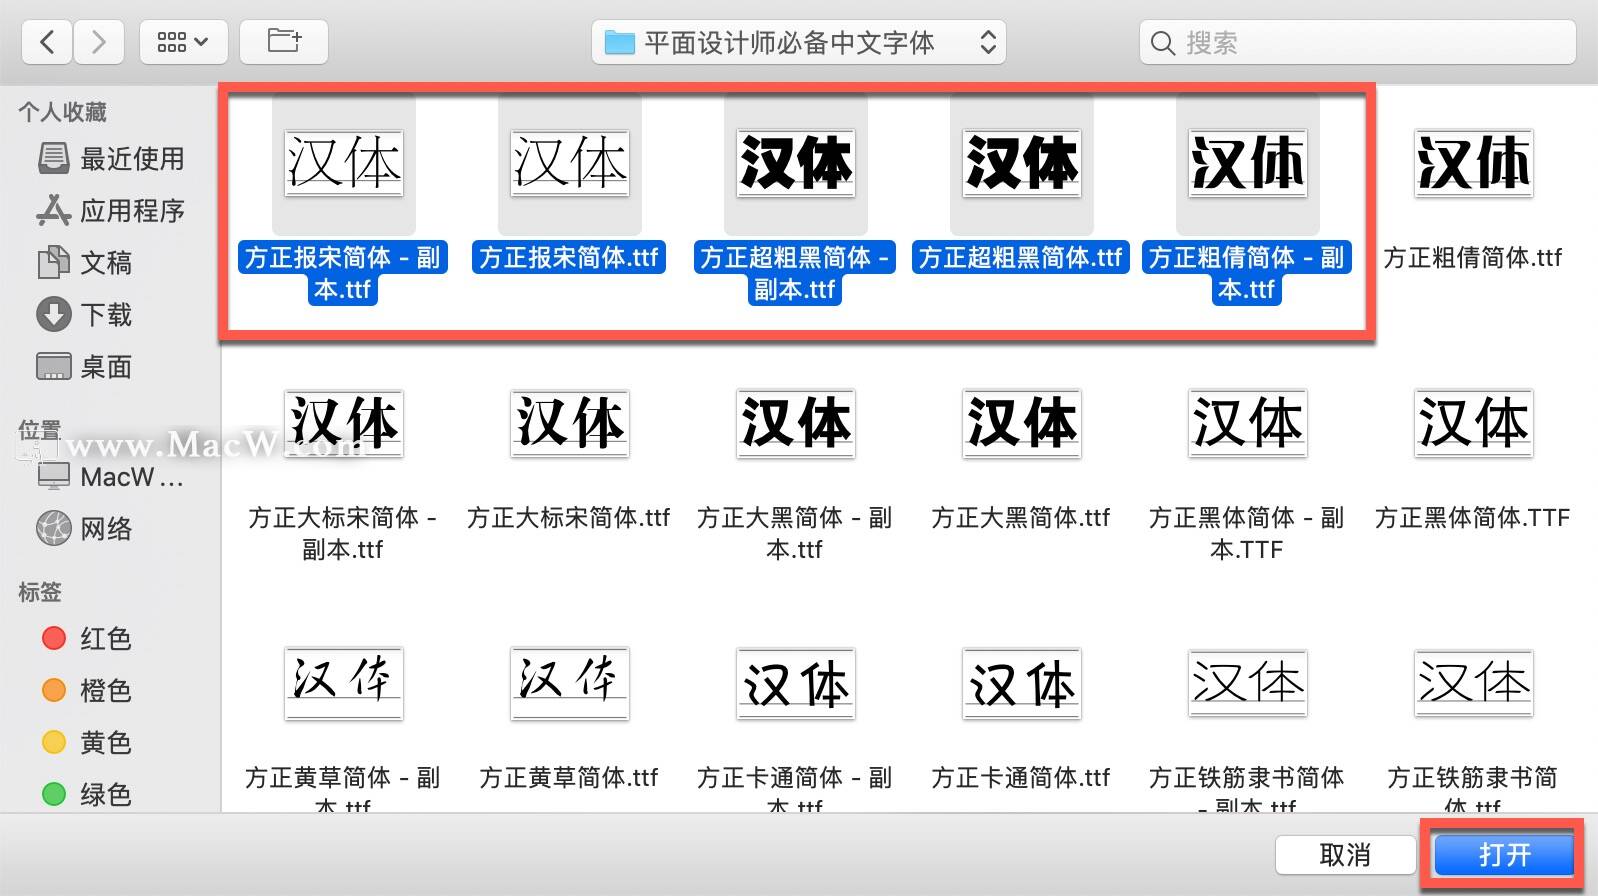Click the file name 方正粗倩简体.ttf
Viewport: 1598px width, 896px height.
pos(1473,258)
